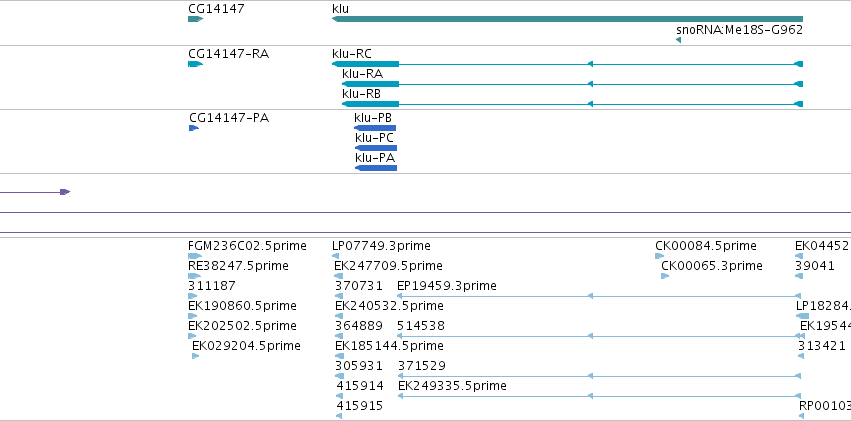Click the CK00065.3prime EST arrow

tap(665, 276)
